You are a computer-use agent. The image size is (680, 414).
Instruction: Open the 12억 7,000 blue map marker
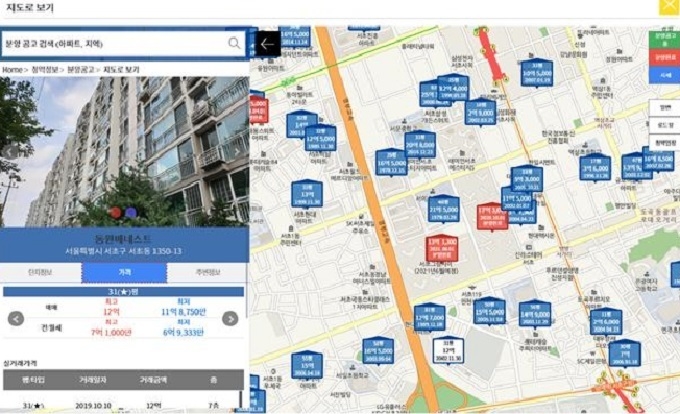(x=429, y=317)
